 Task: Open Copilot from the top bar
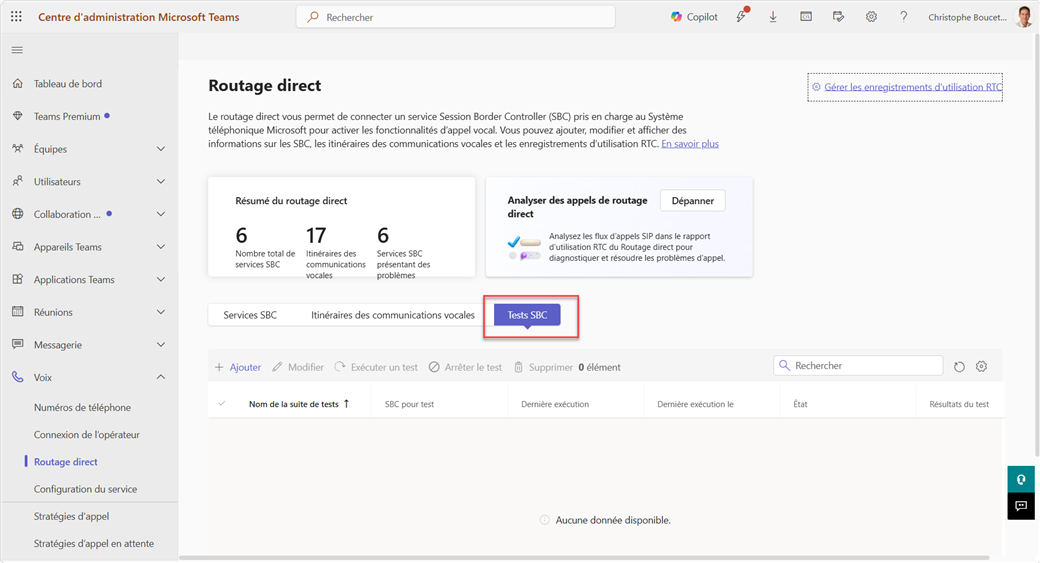click(694, 17)
